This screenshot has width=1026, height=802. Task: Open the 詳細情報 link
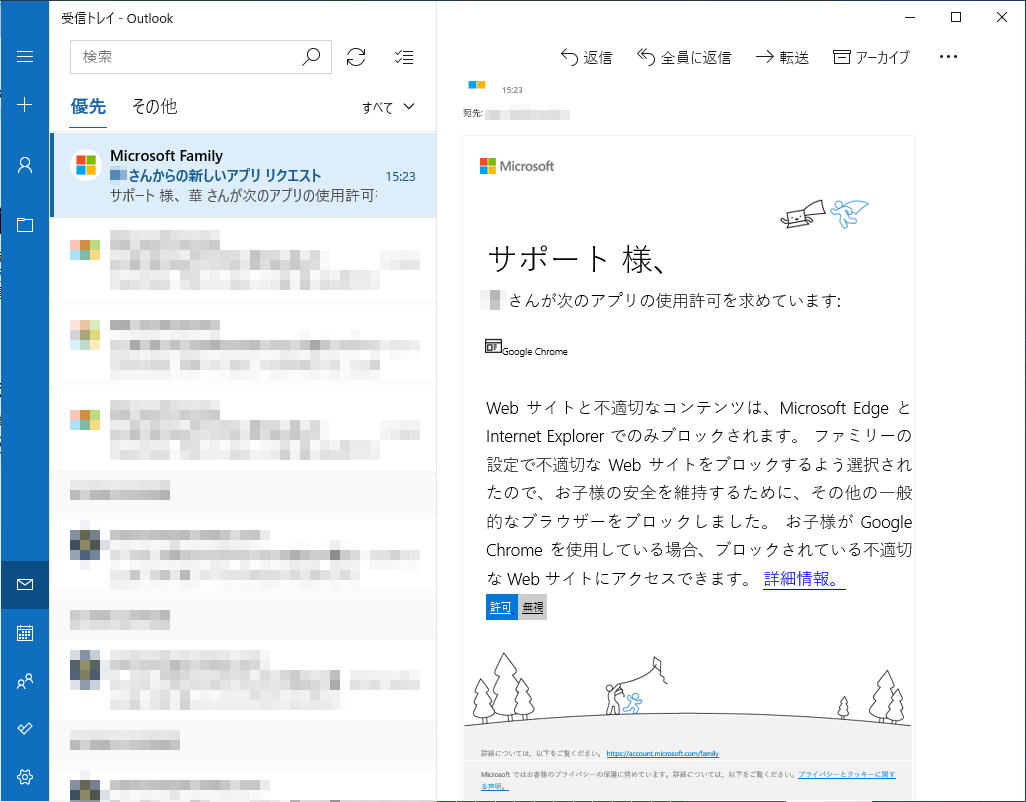point(804,579)
